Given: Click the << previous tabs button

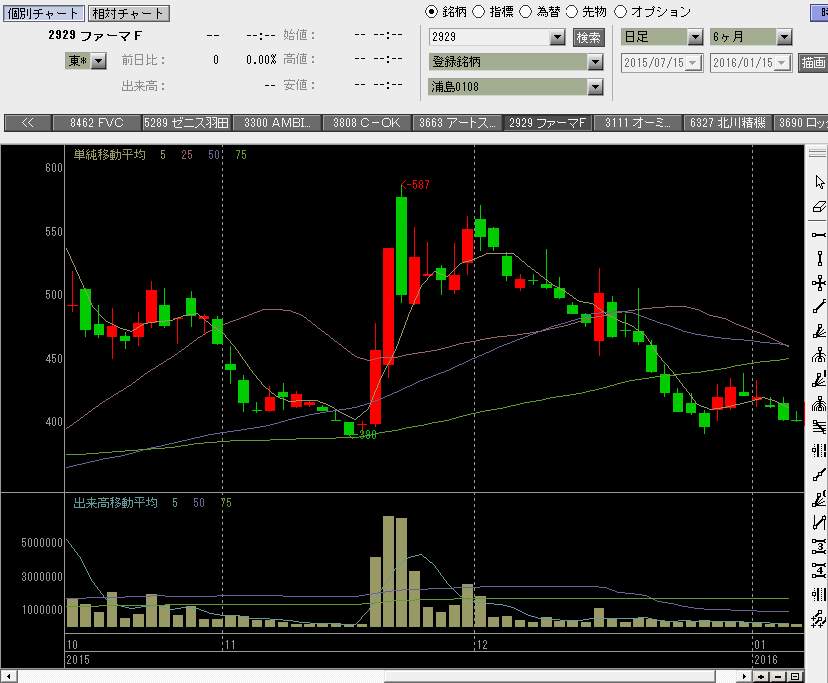Looking at the screenshot, I should 27,123.
